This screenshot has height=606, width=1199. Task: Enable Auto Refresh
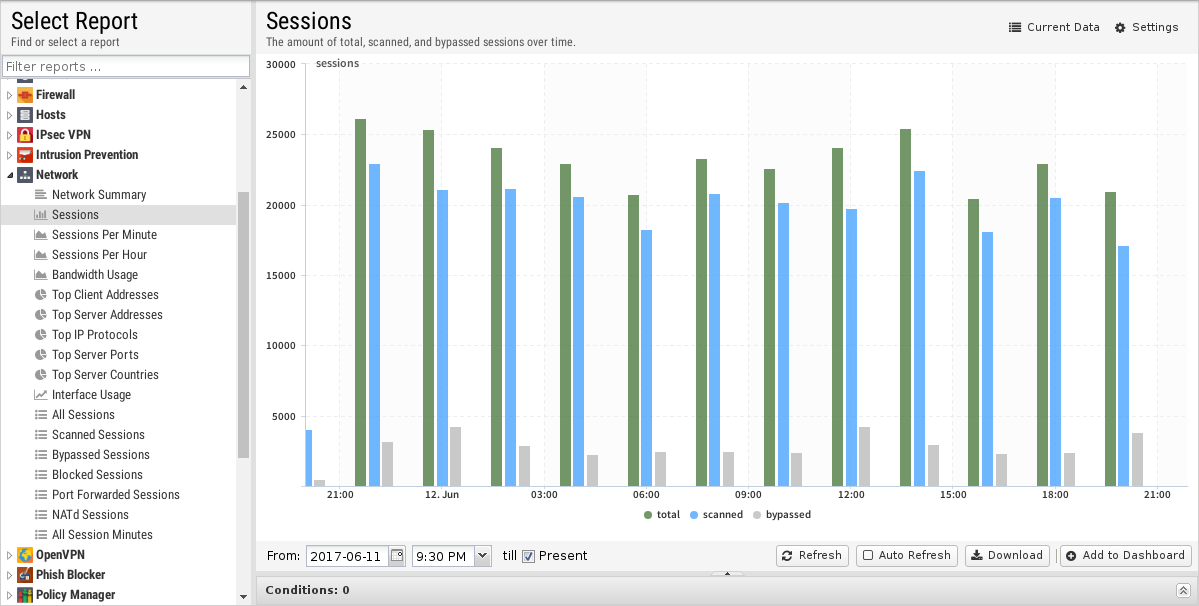pyautogui.click(x=907, y=556)
